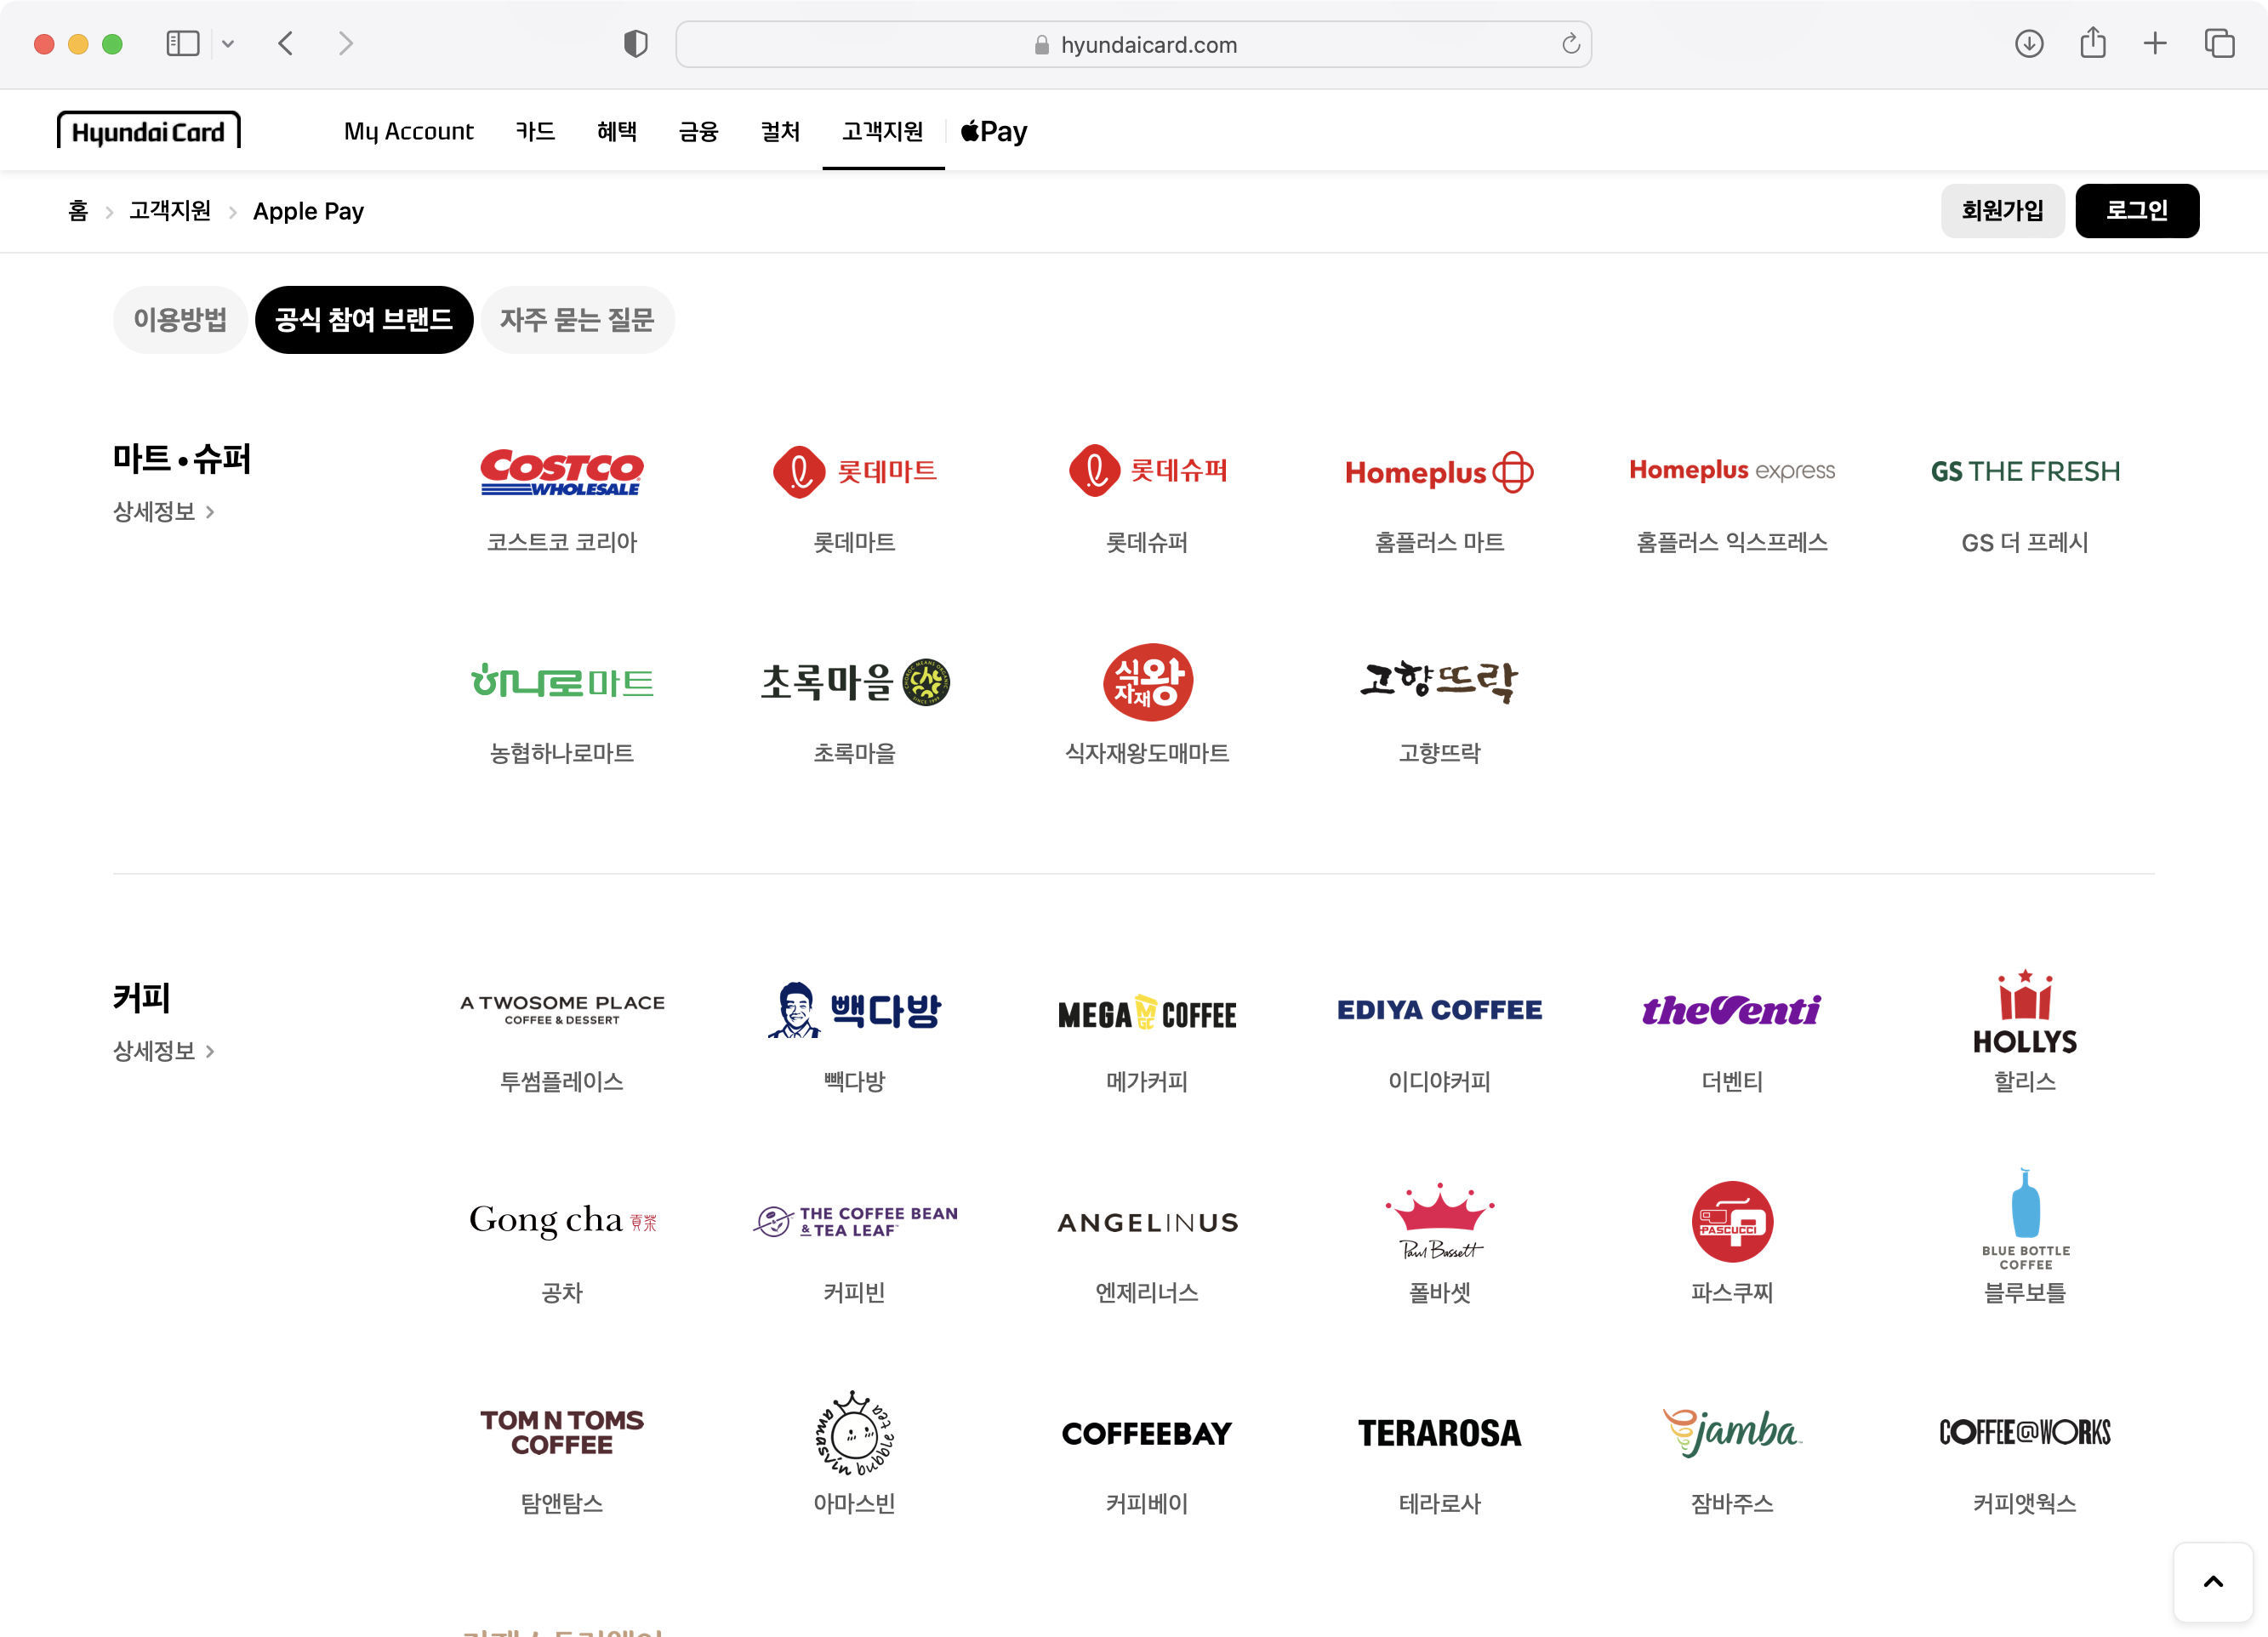The width and height of the screenshot is (2268, 1637).
Task: Open the Safari downloads icon
Action: point(2028,44)
